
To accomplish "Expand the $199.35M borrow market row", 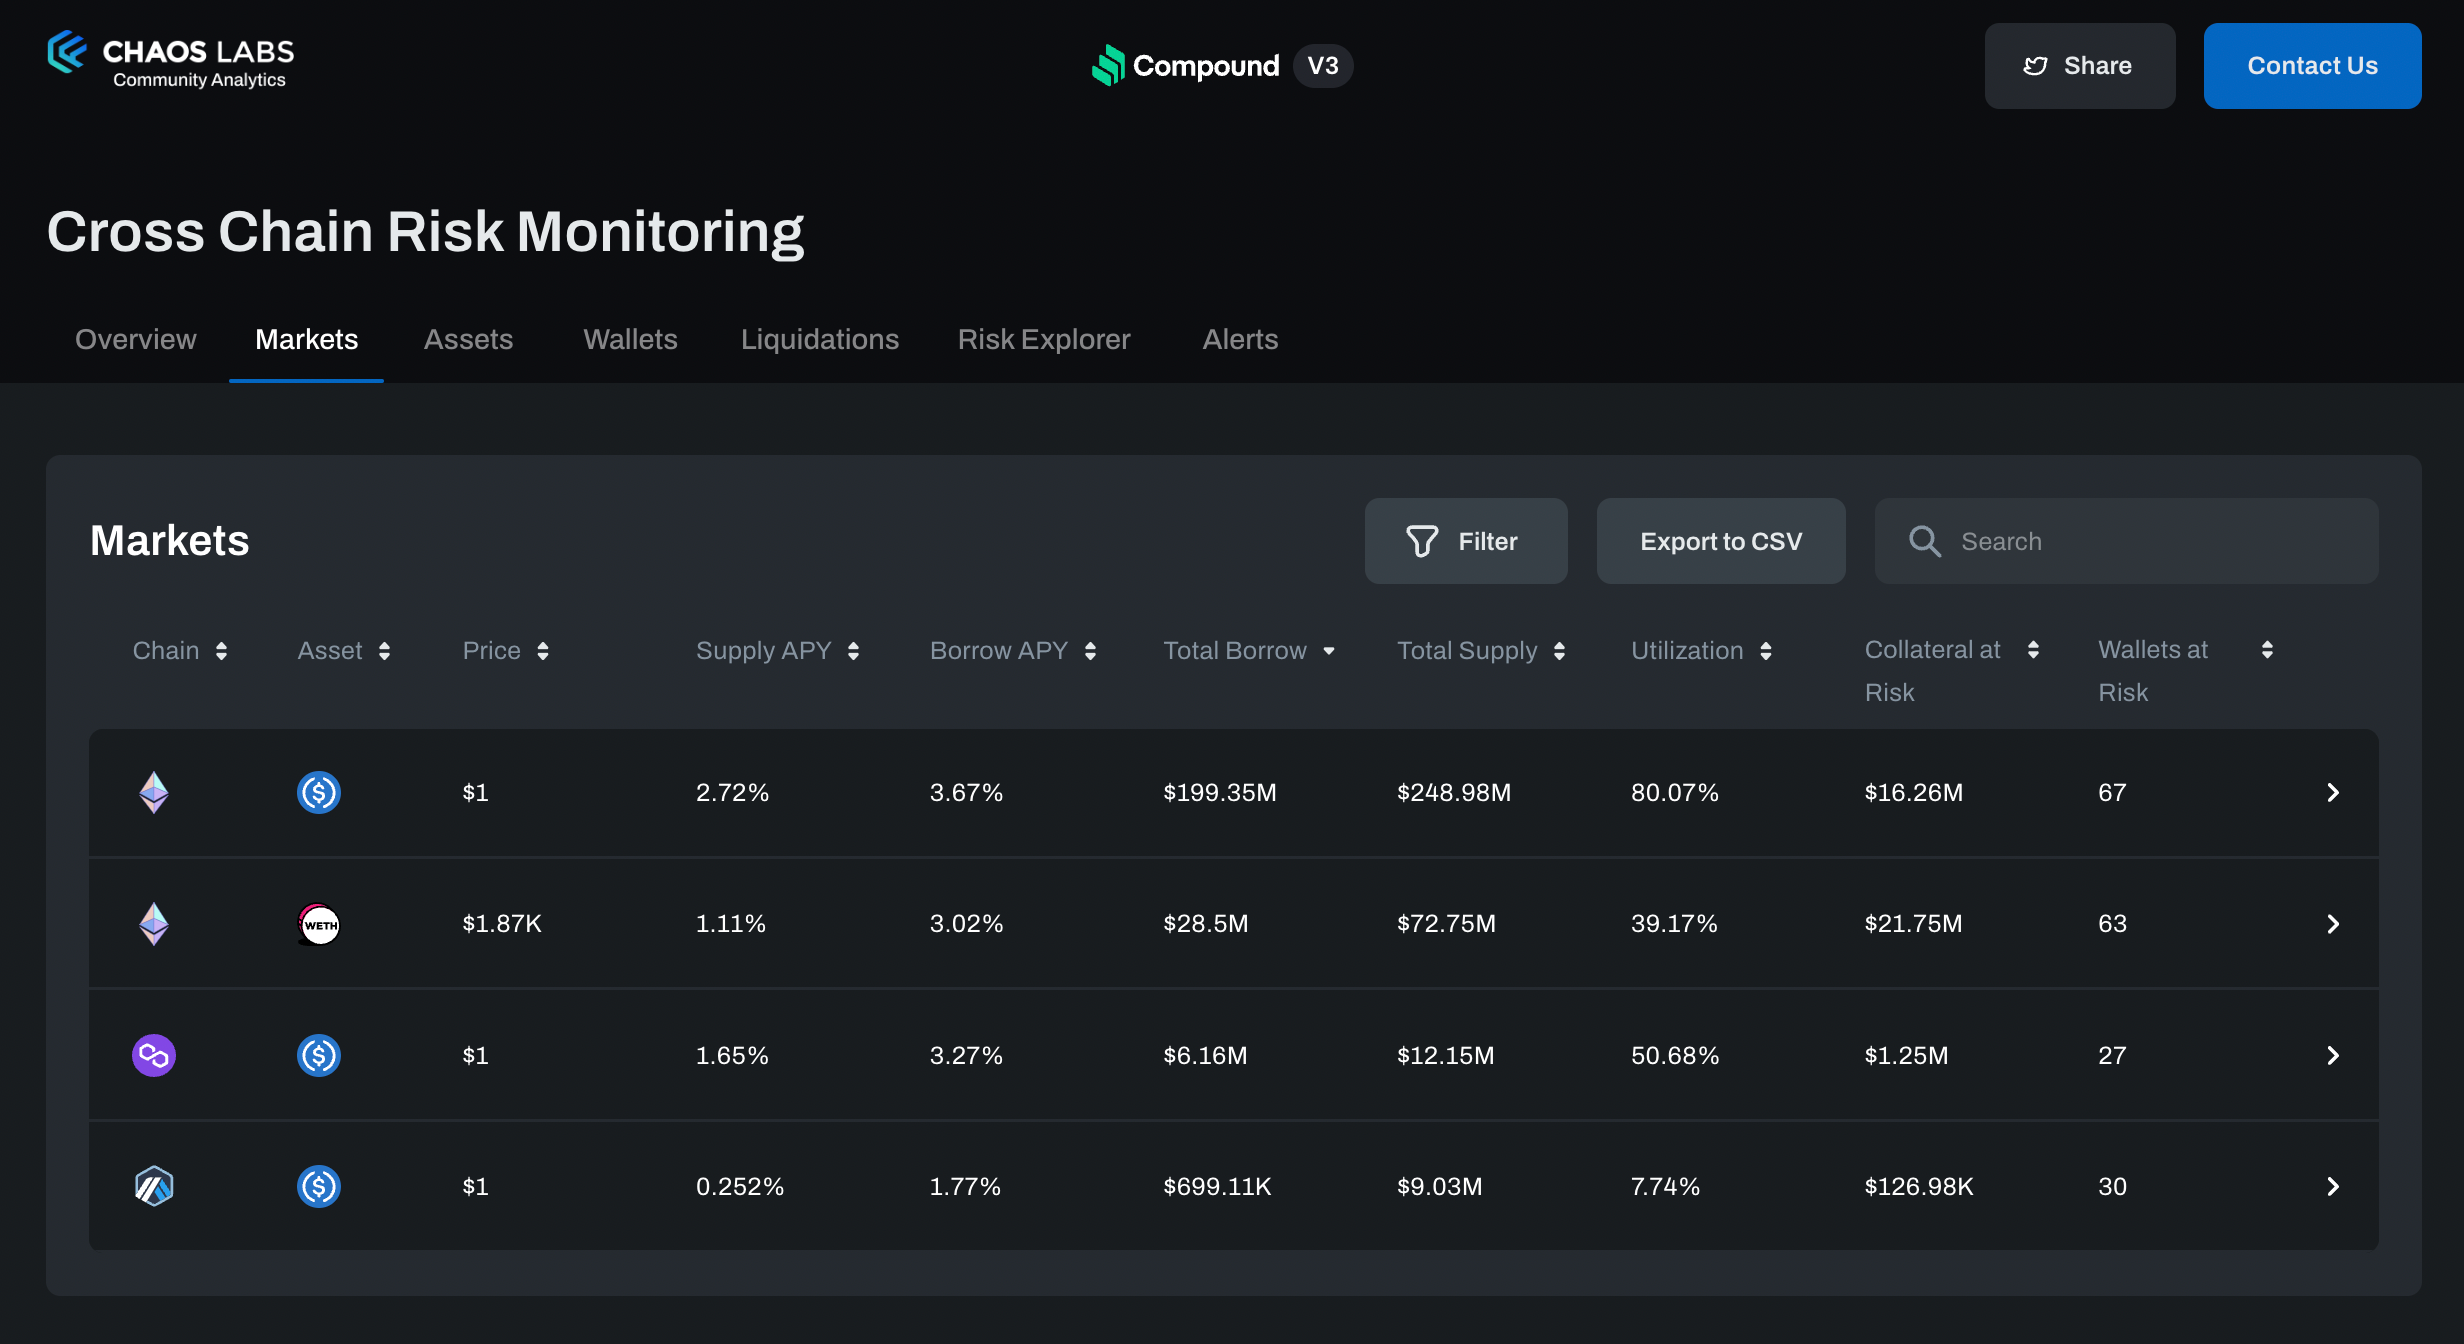I will click(2333, 793).
